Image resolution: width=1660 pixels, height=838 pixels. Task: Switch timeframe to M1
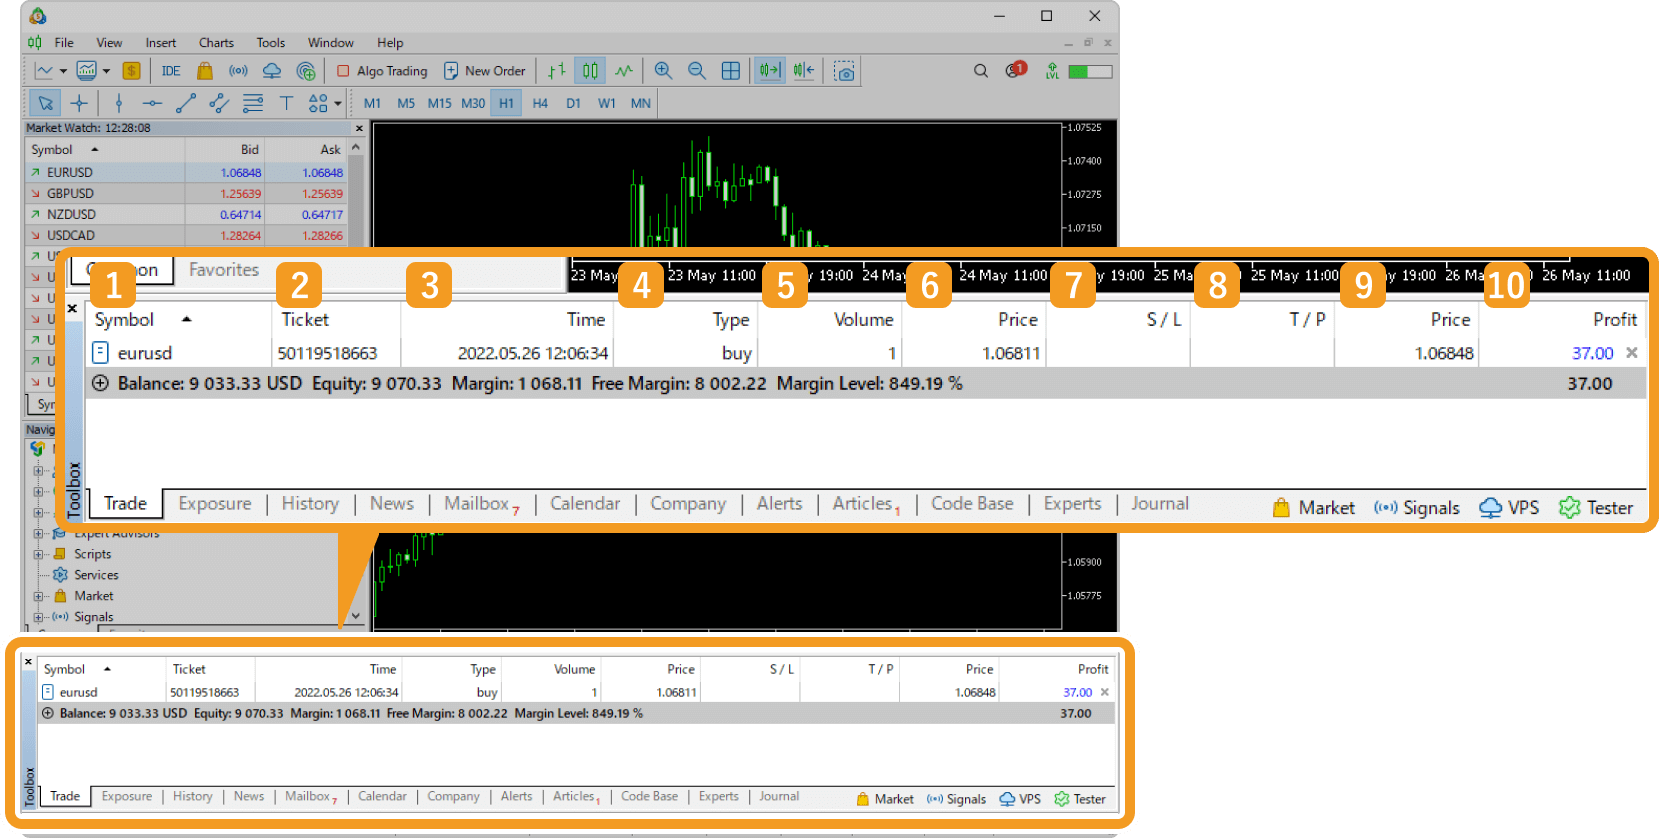372,103
